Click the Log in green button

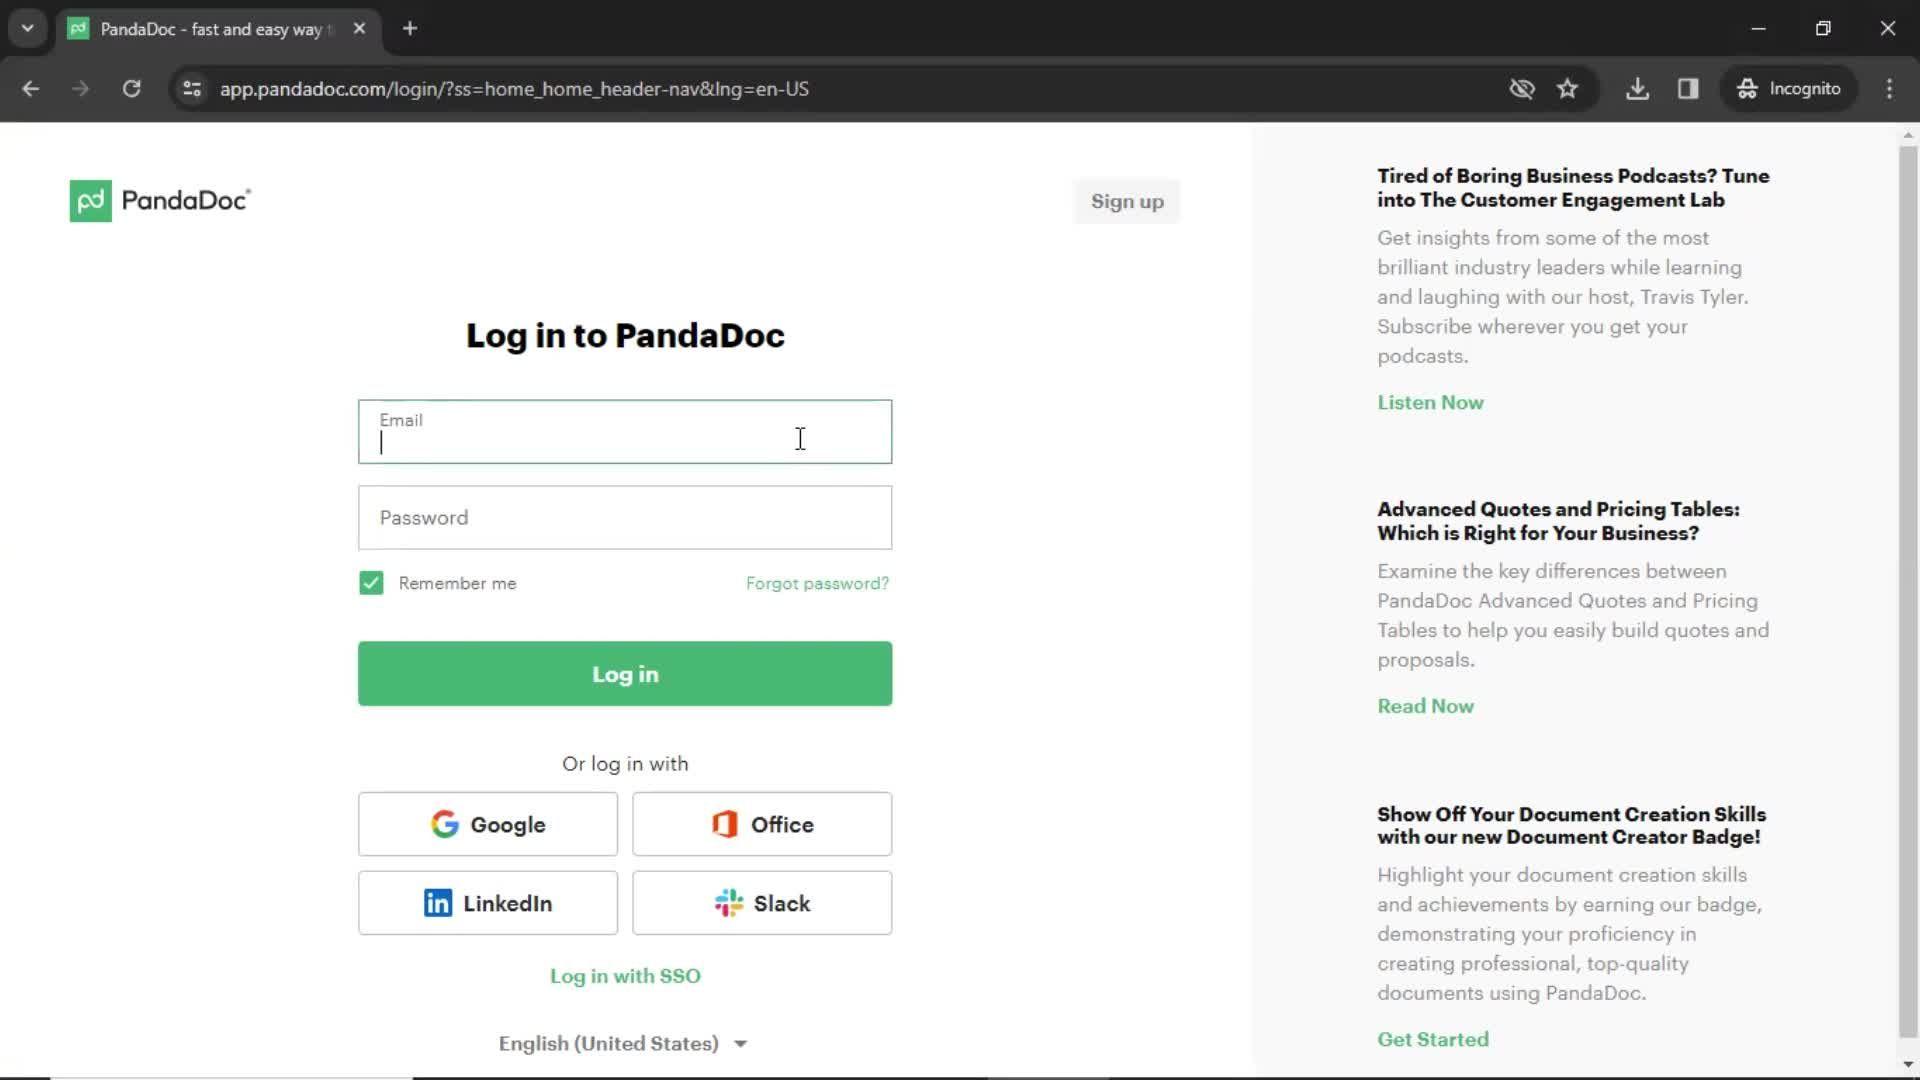tap(625, 674)
